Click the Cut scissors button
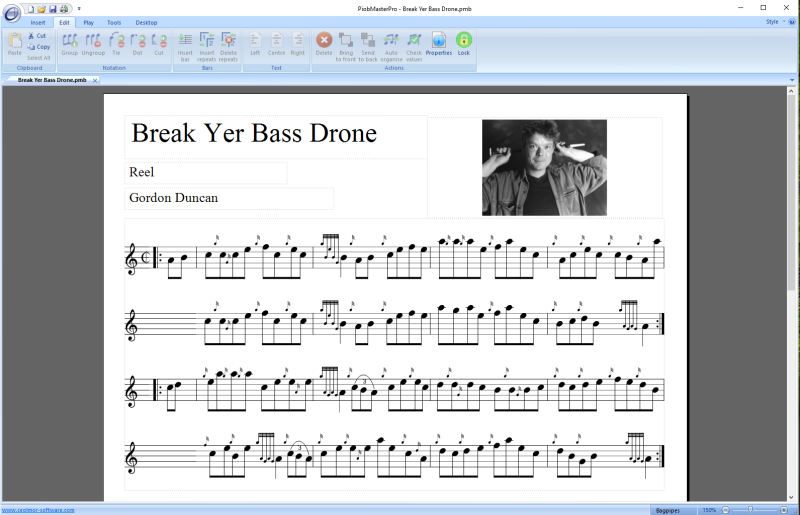This screenshot has height=515, width=800. [37, 36]
